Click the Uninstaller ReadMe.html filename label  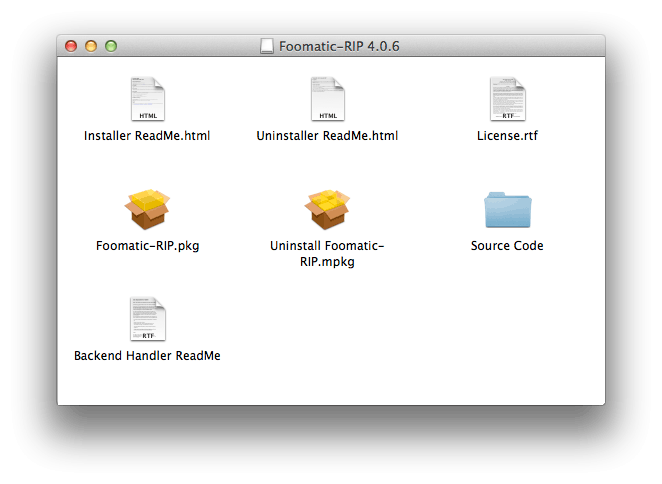click(327, 136)
